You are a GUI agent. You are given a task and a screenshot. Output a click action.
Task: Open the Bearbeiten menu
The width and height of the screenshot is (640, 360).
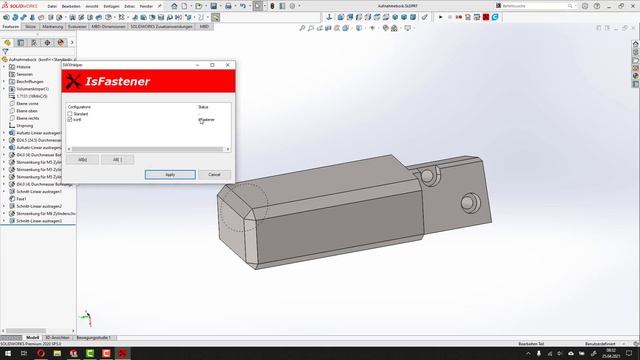[x=71, y=6]
